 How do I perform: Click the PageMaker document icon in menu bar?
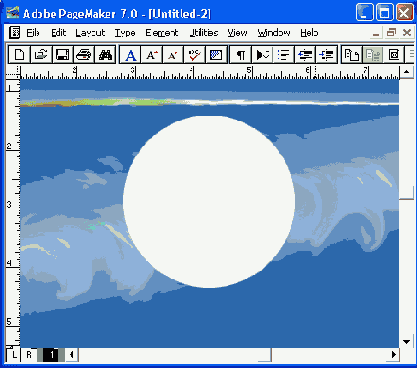(x=14, y=33)
